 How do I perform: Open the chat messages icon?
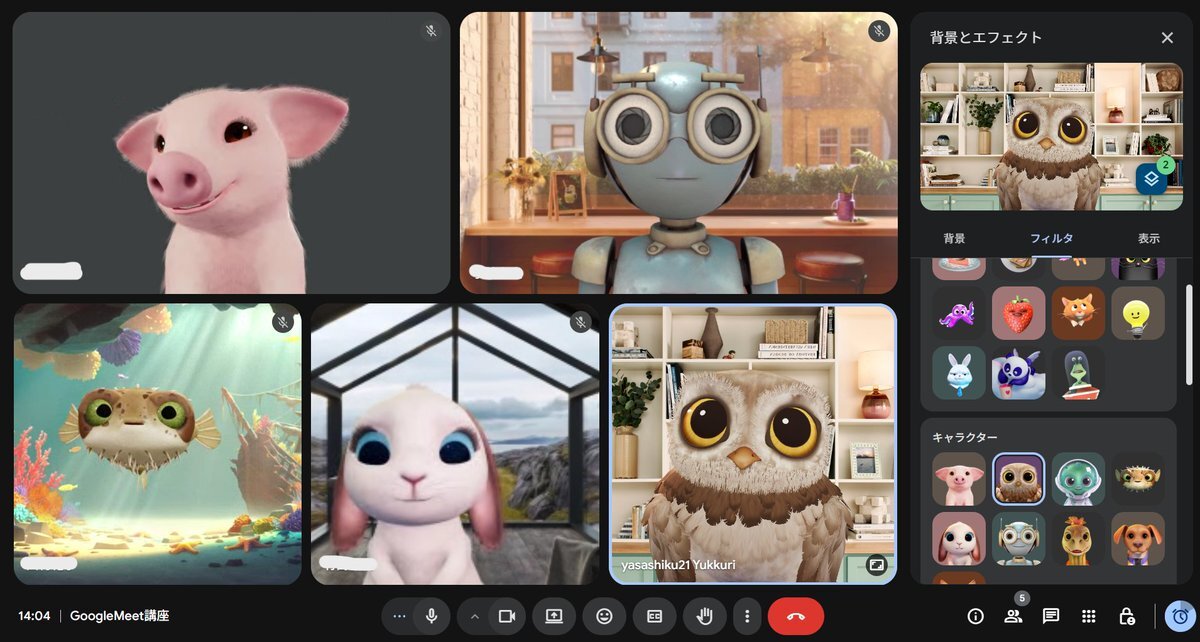(1051, 616)
